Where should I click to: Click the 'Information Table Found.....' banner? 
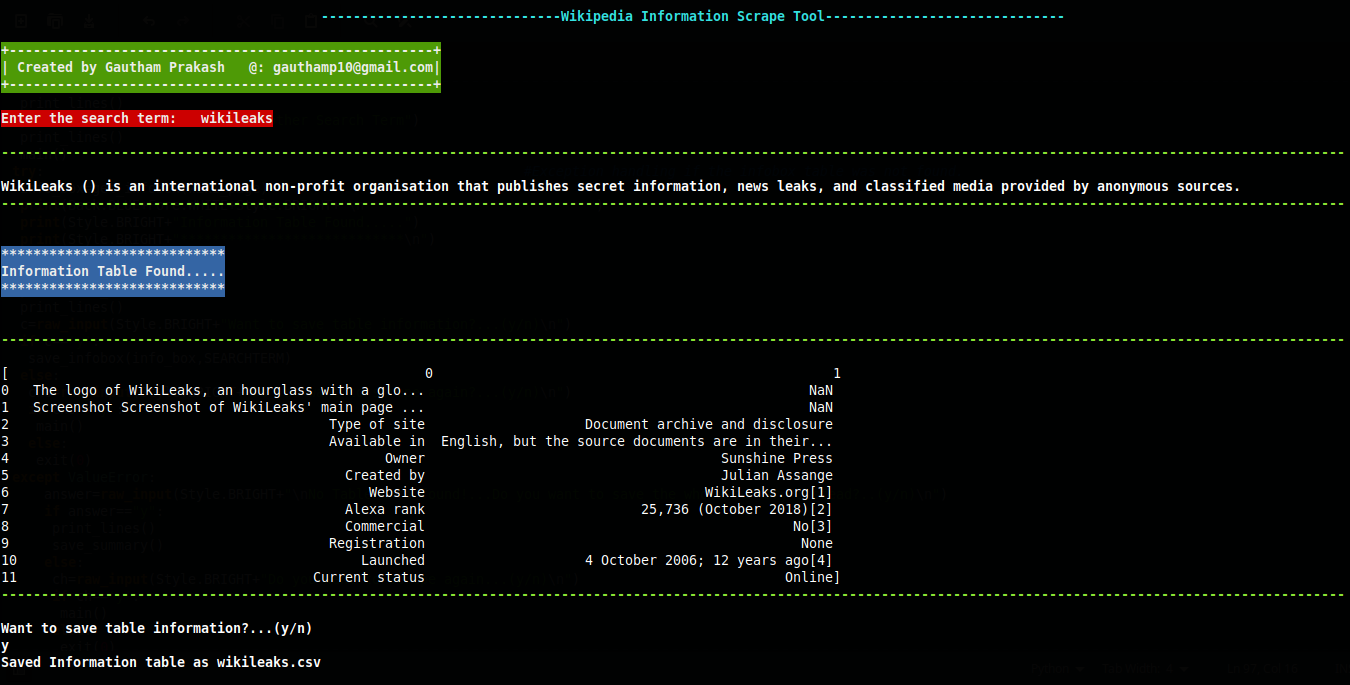tap(113, 271)
